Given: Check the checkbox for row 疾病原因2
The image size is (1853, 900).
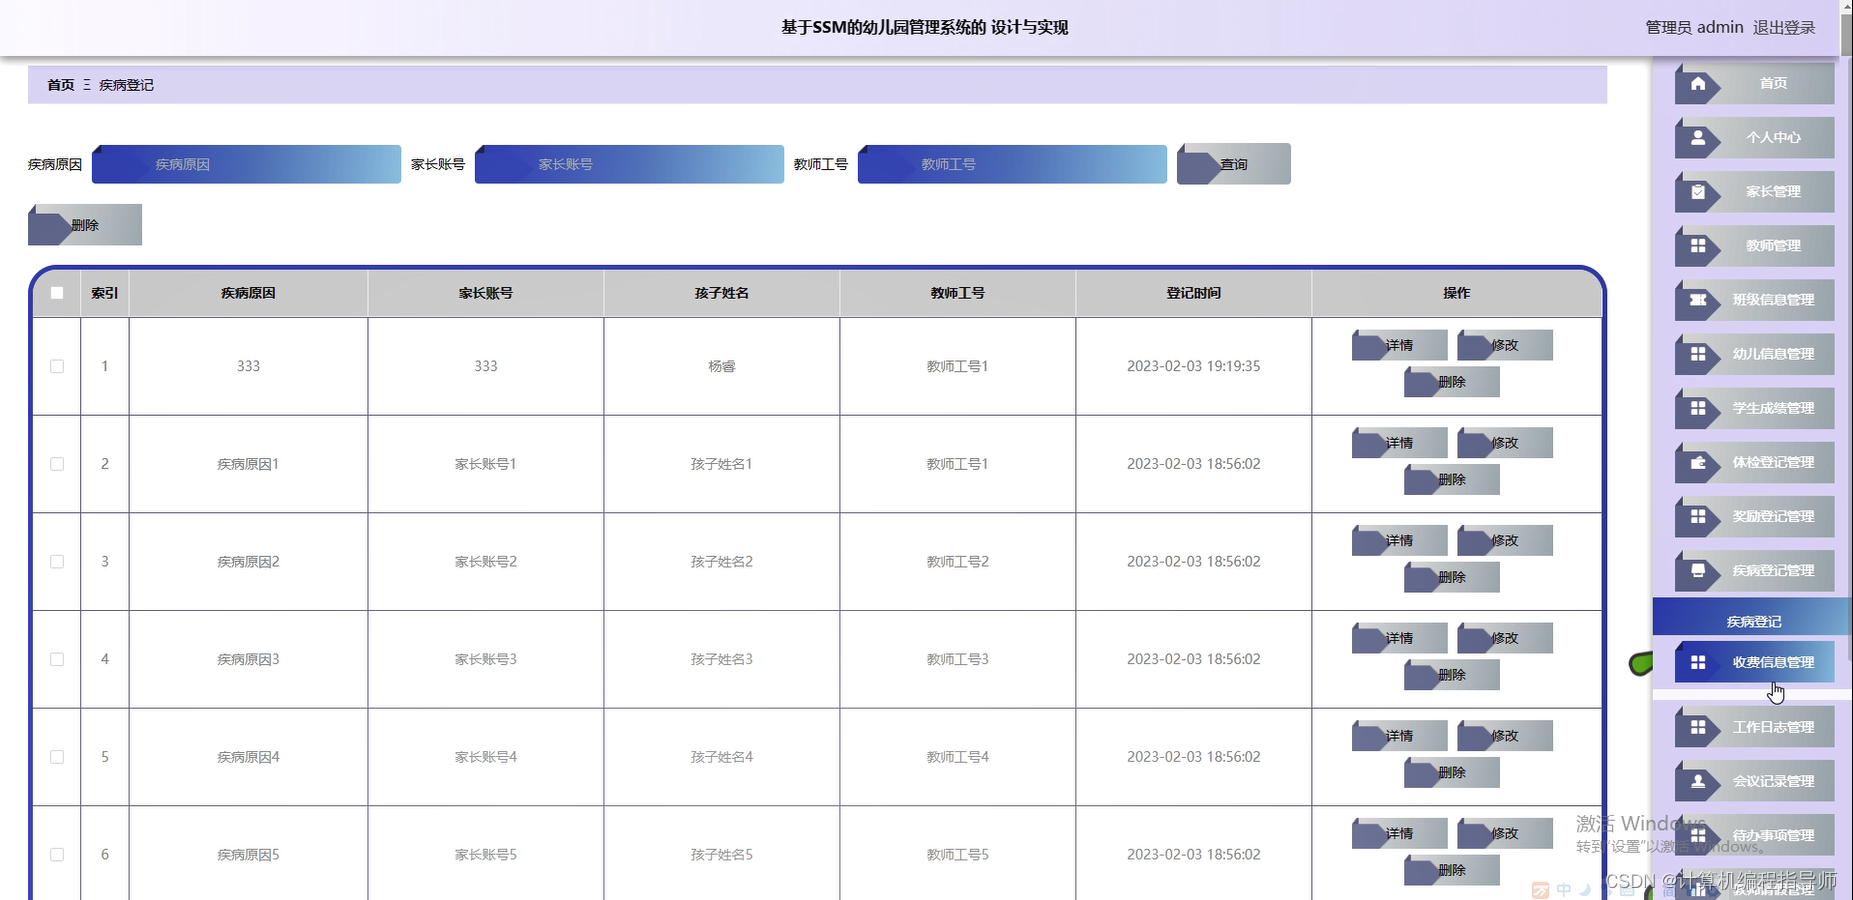Looking at the screenshot, I should (57, 562).
